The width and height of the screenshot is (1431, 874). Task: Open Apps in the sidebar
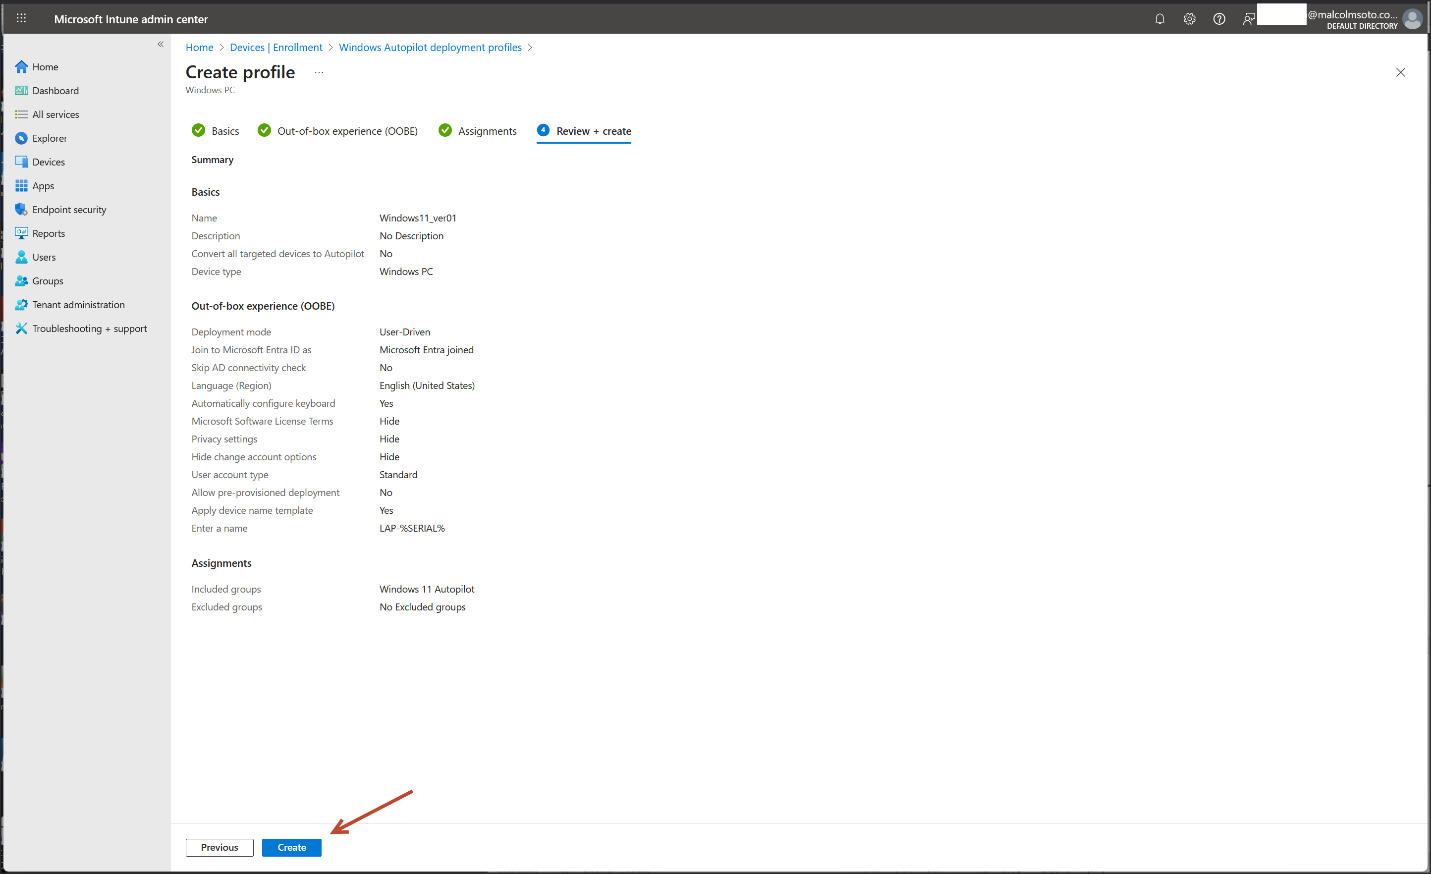click(43, 186)
